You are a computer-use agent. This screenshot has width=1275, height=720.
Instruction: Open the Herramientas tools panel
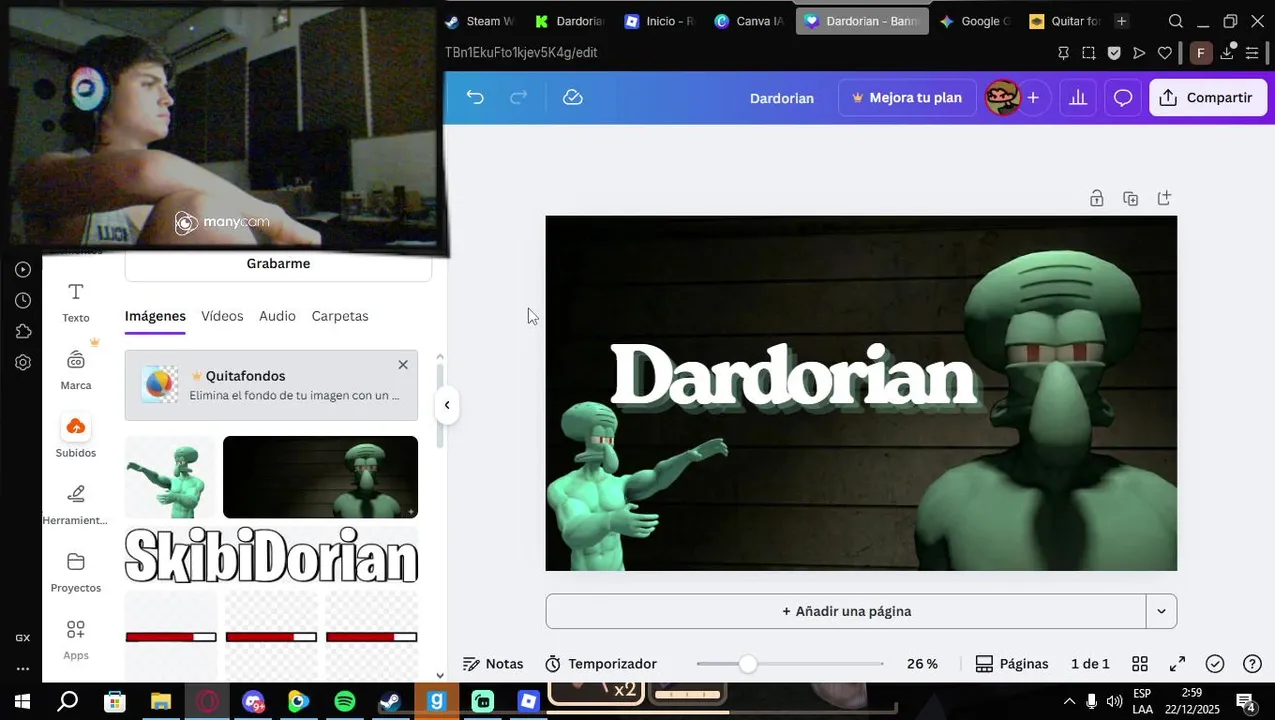coord(76,504)
